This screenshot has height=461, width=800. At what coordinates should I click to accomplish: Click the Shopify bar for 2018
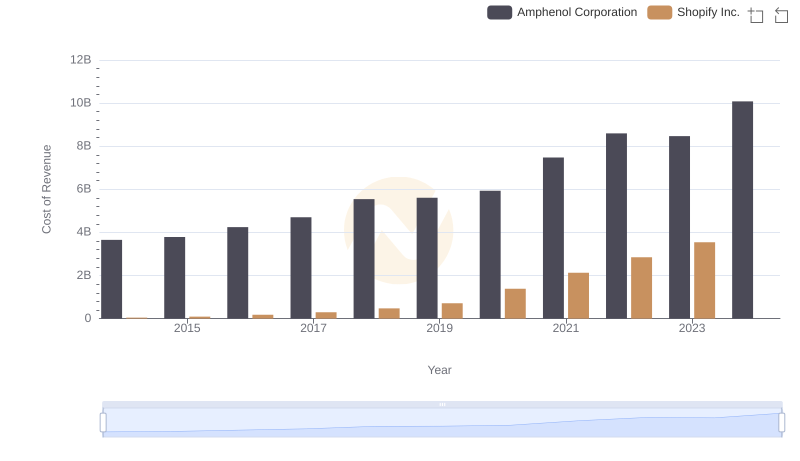[389, 314]
